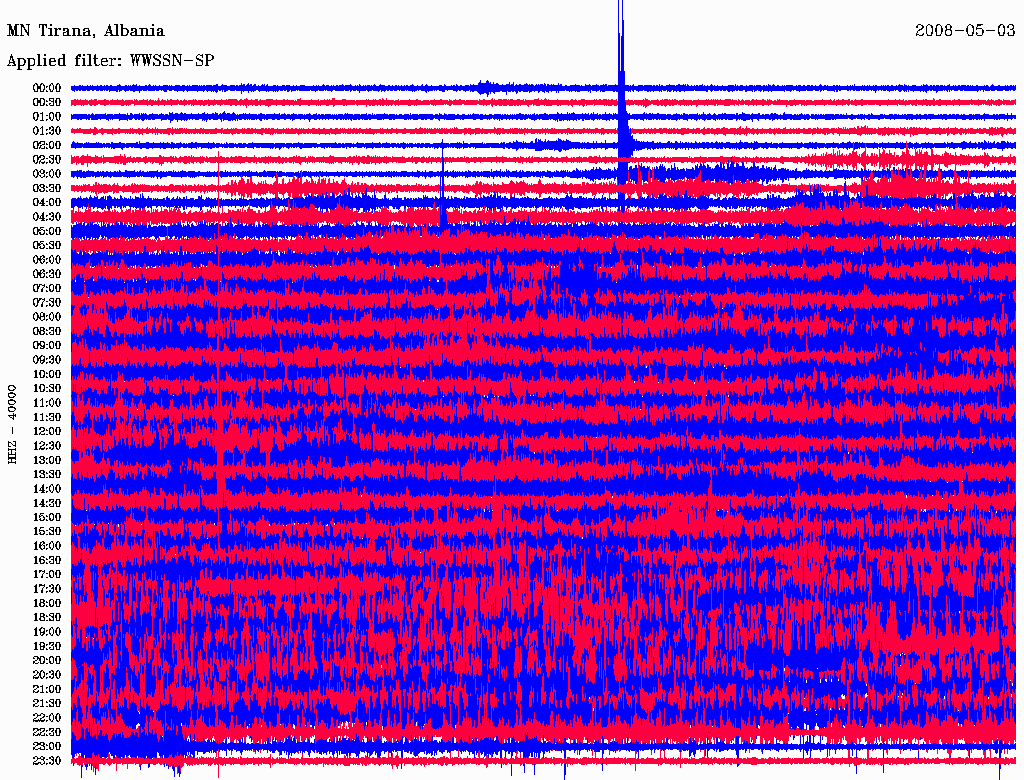Image resolution: width=1024 pixels, height=780 pixels.
Task: Click the 04:00 time row label
Action: 47,203
